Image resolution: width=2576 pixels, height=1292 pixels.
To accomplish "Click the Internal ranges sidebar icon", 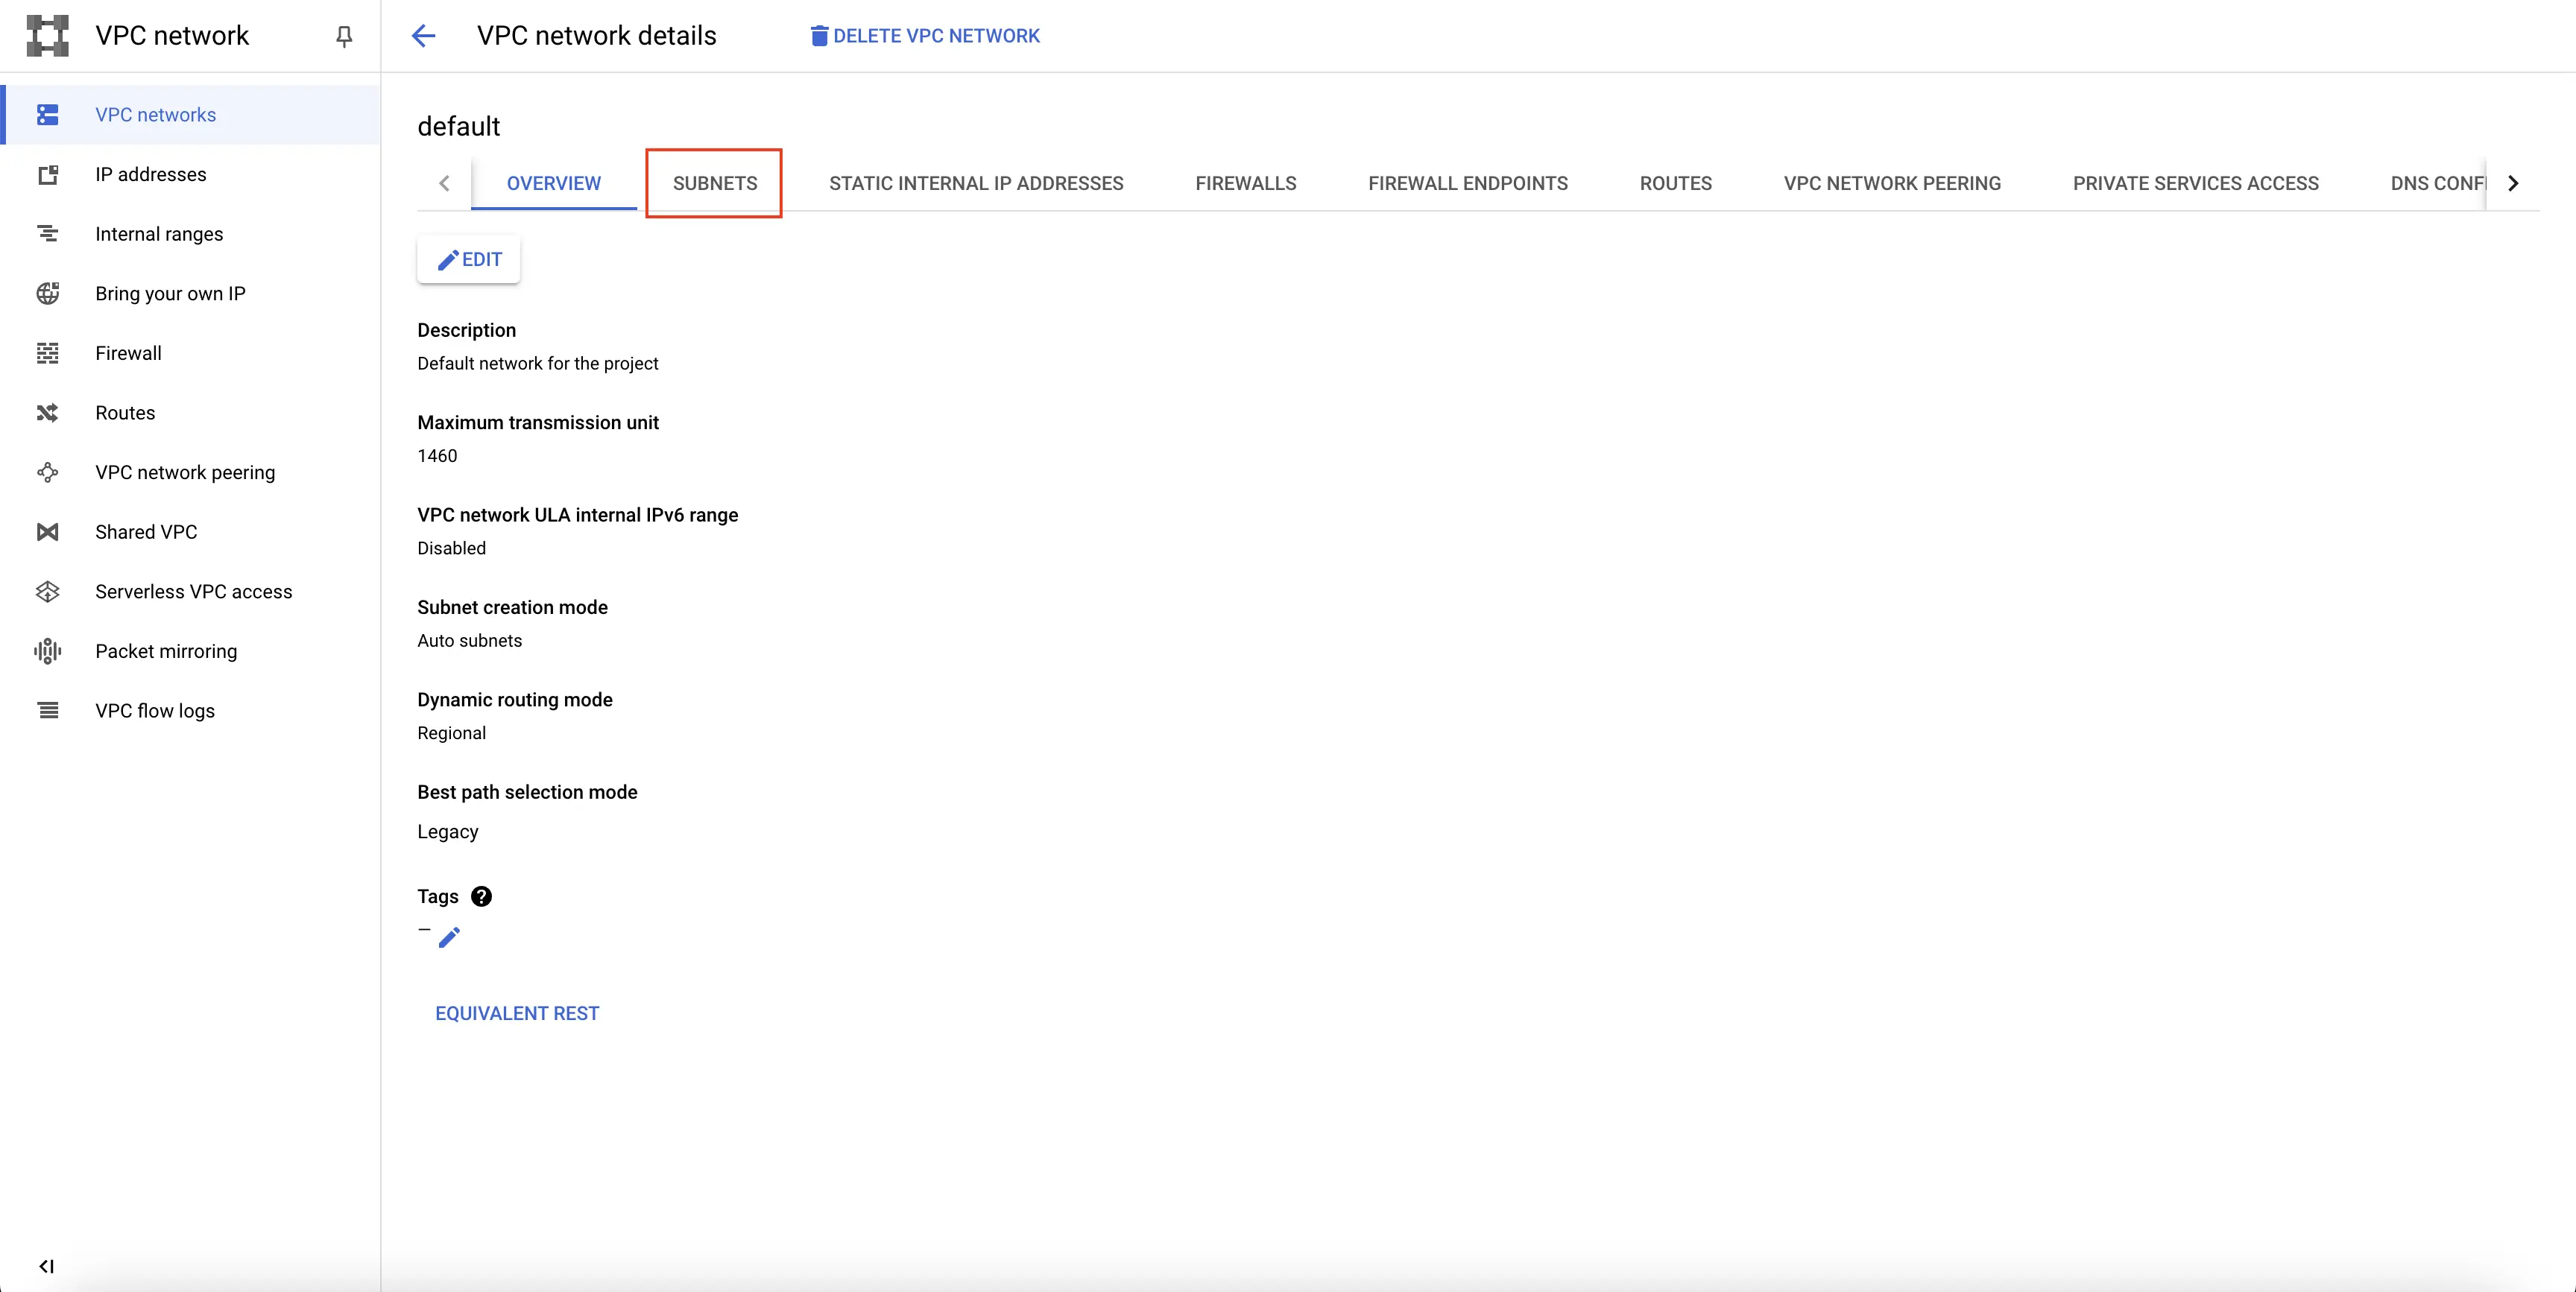I will tap(47, 234).
